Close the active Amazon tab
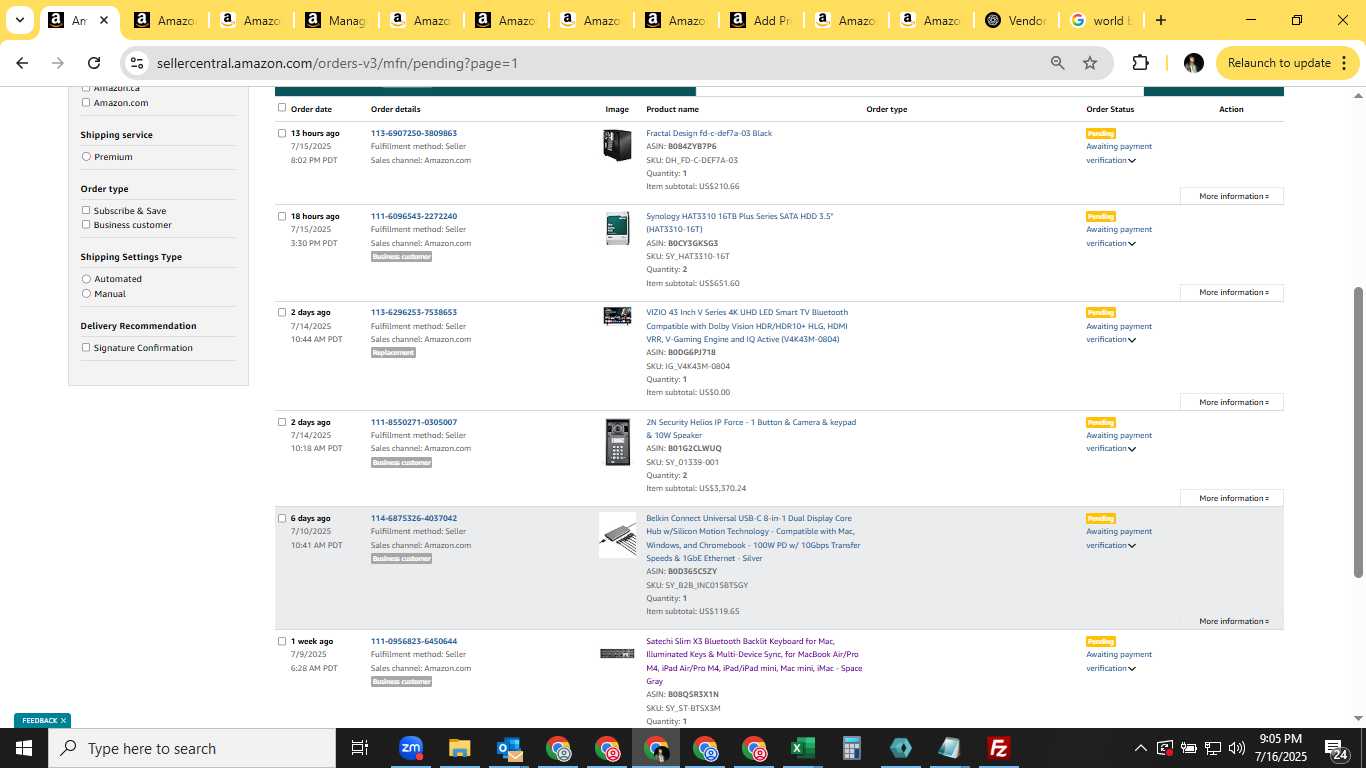This screenshot has width=1366, height=768. [104, 20]
